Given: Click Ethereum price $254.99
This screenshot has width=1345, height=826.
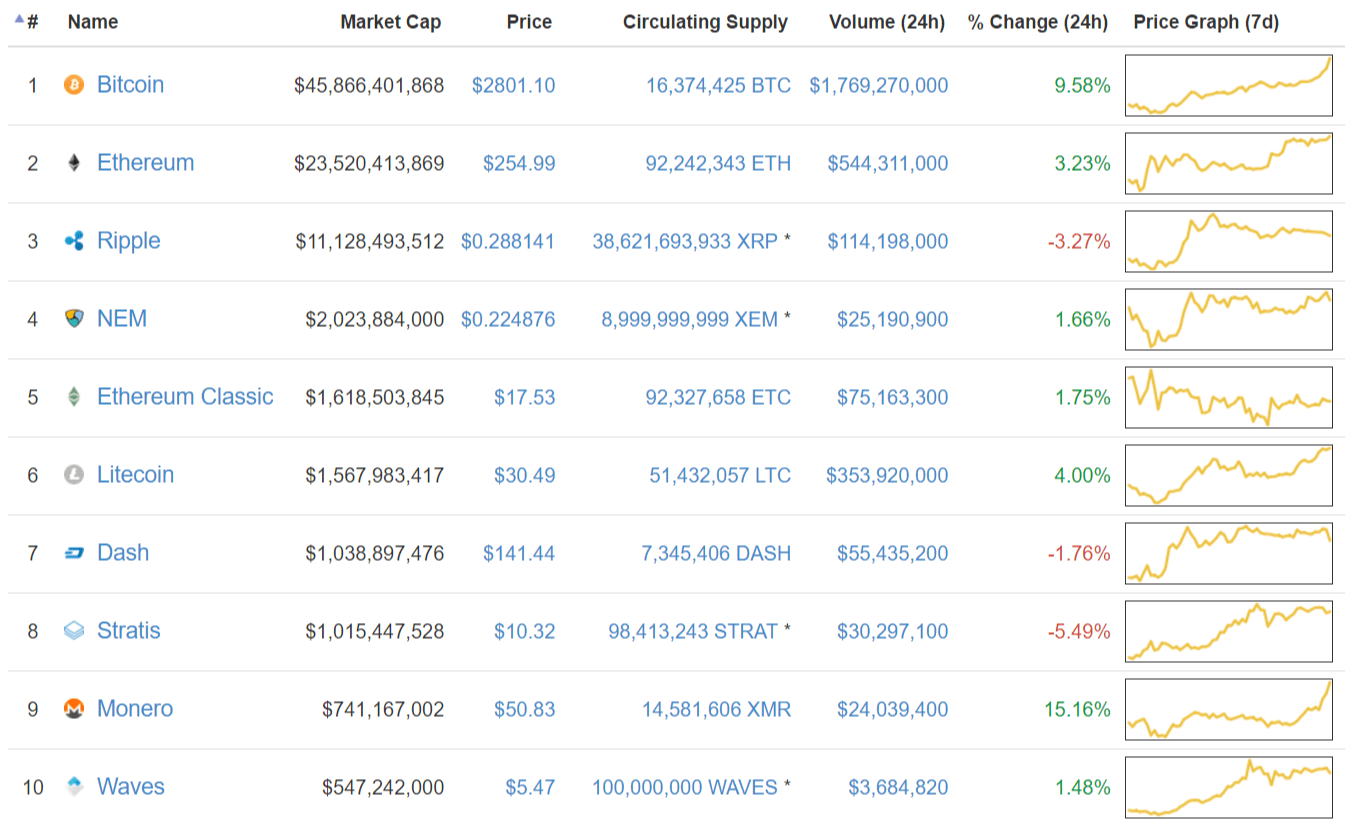Looking at the screenshot, I should click(x=519, y=163).
